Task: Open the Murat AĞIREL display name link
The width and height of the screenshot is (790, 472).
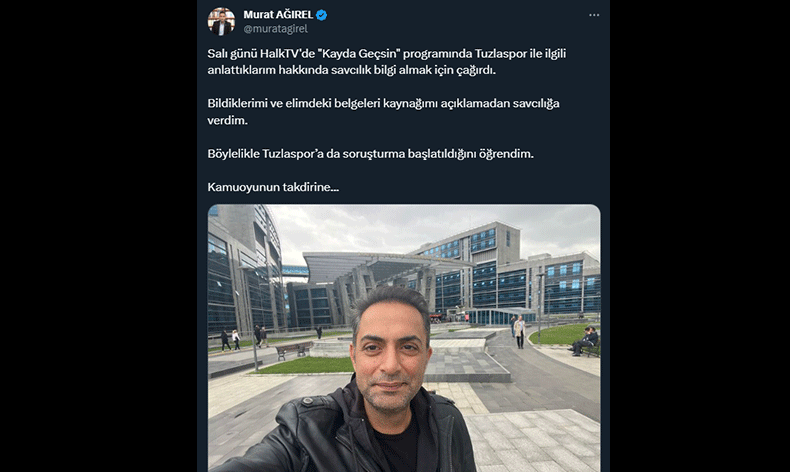Action: coord(278,15)
